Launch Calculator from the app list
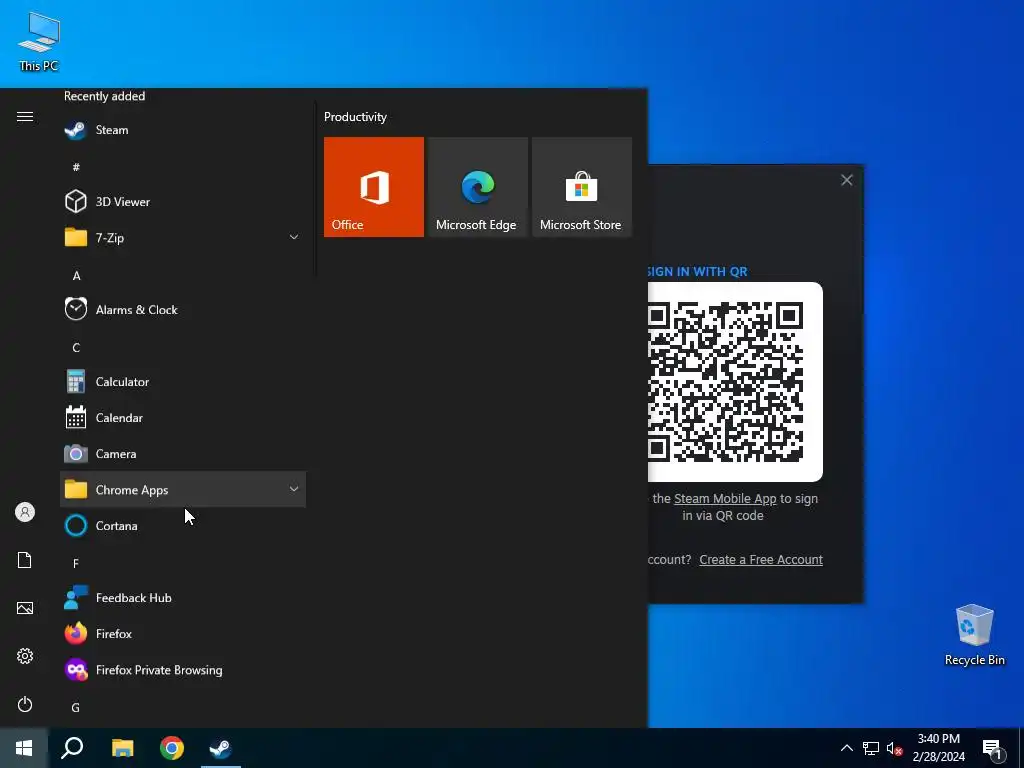 (183, 382)
